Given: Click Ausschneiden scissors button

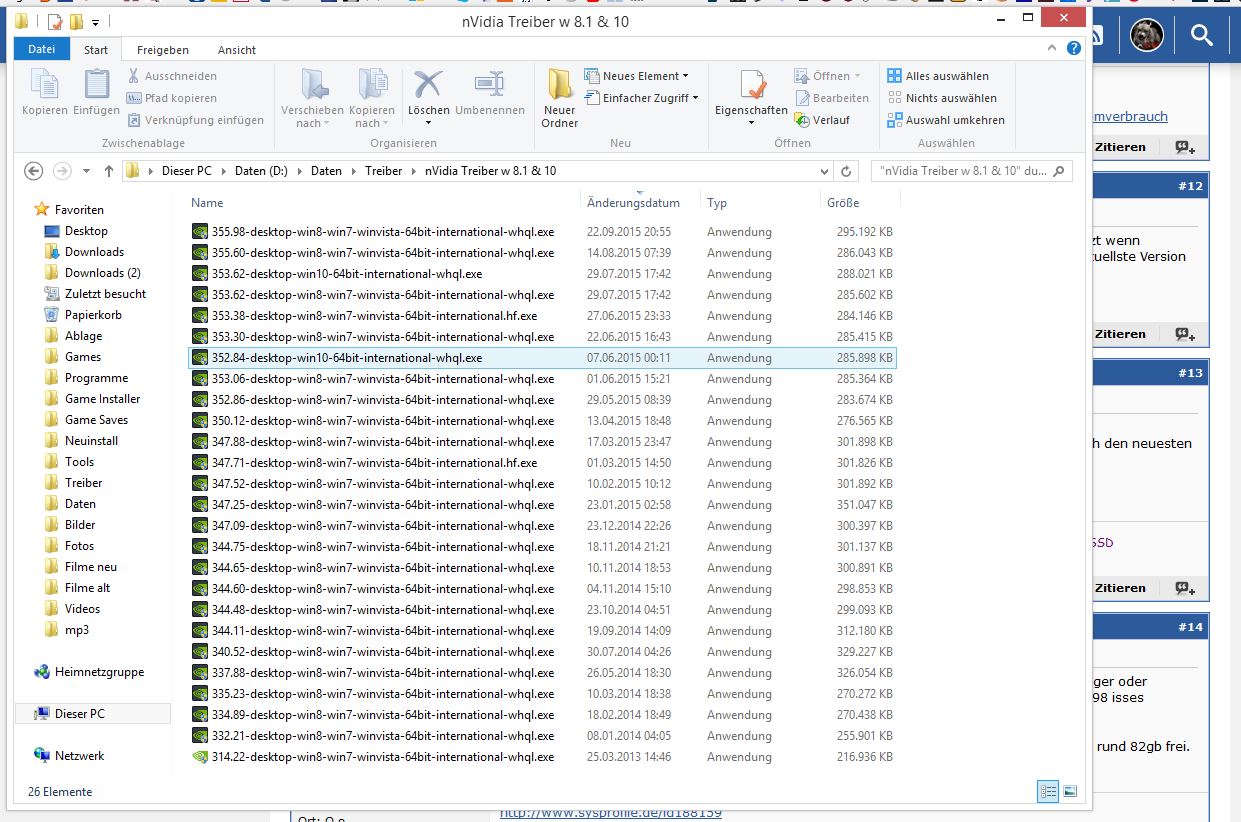Looking at the screenshot, I should pos(172,76).
